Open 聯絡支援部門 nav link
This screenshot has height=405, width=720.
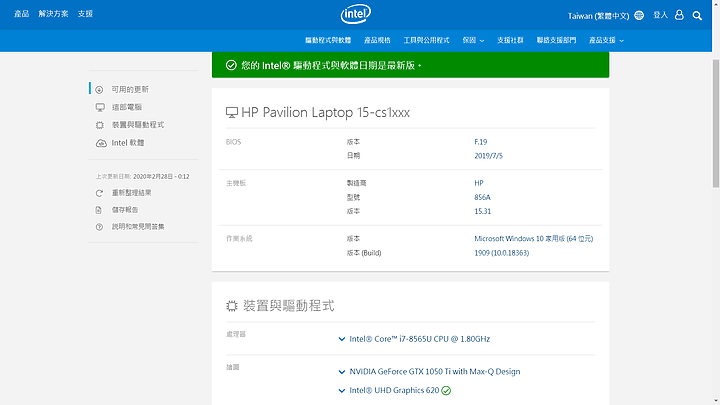[x=556, y=40]
